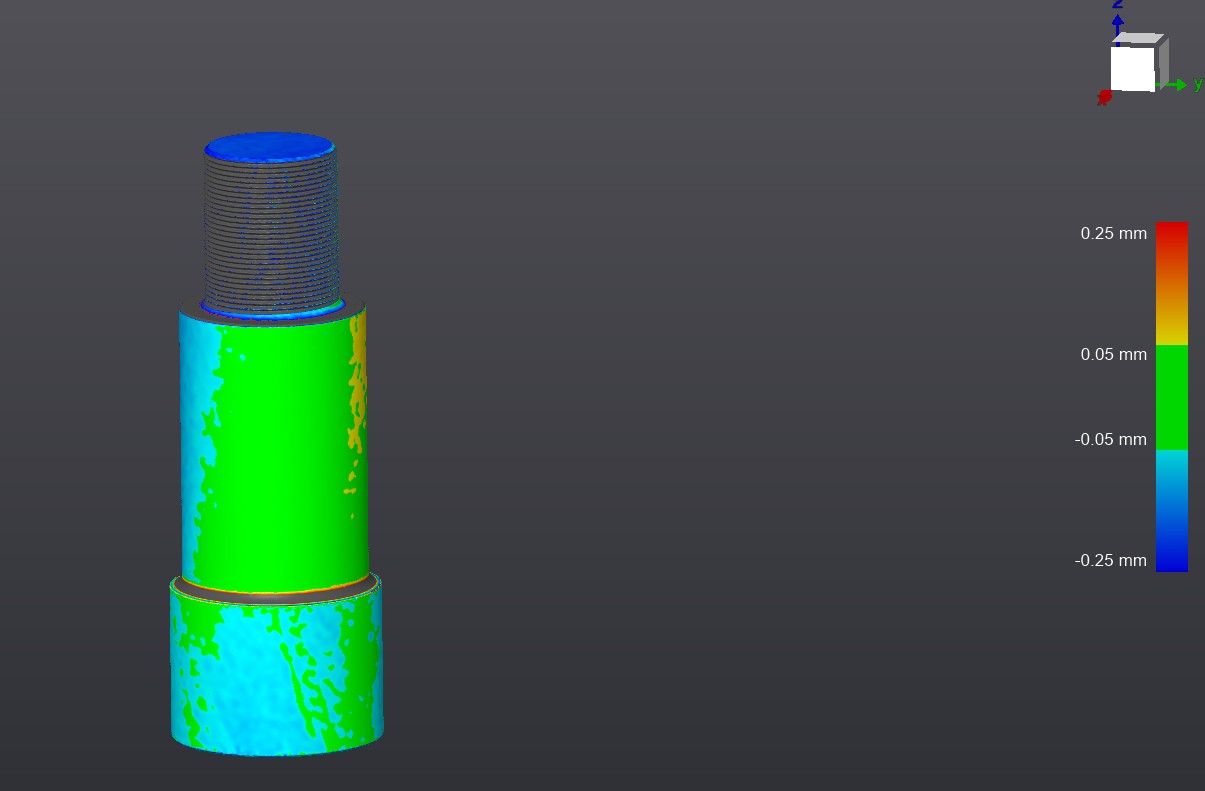Click the cyan-to-blue section of color scale
The image size is (1205, 791).
pos(1171,510)
